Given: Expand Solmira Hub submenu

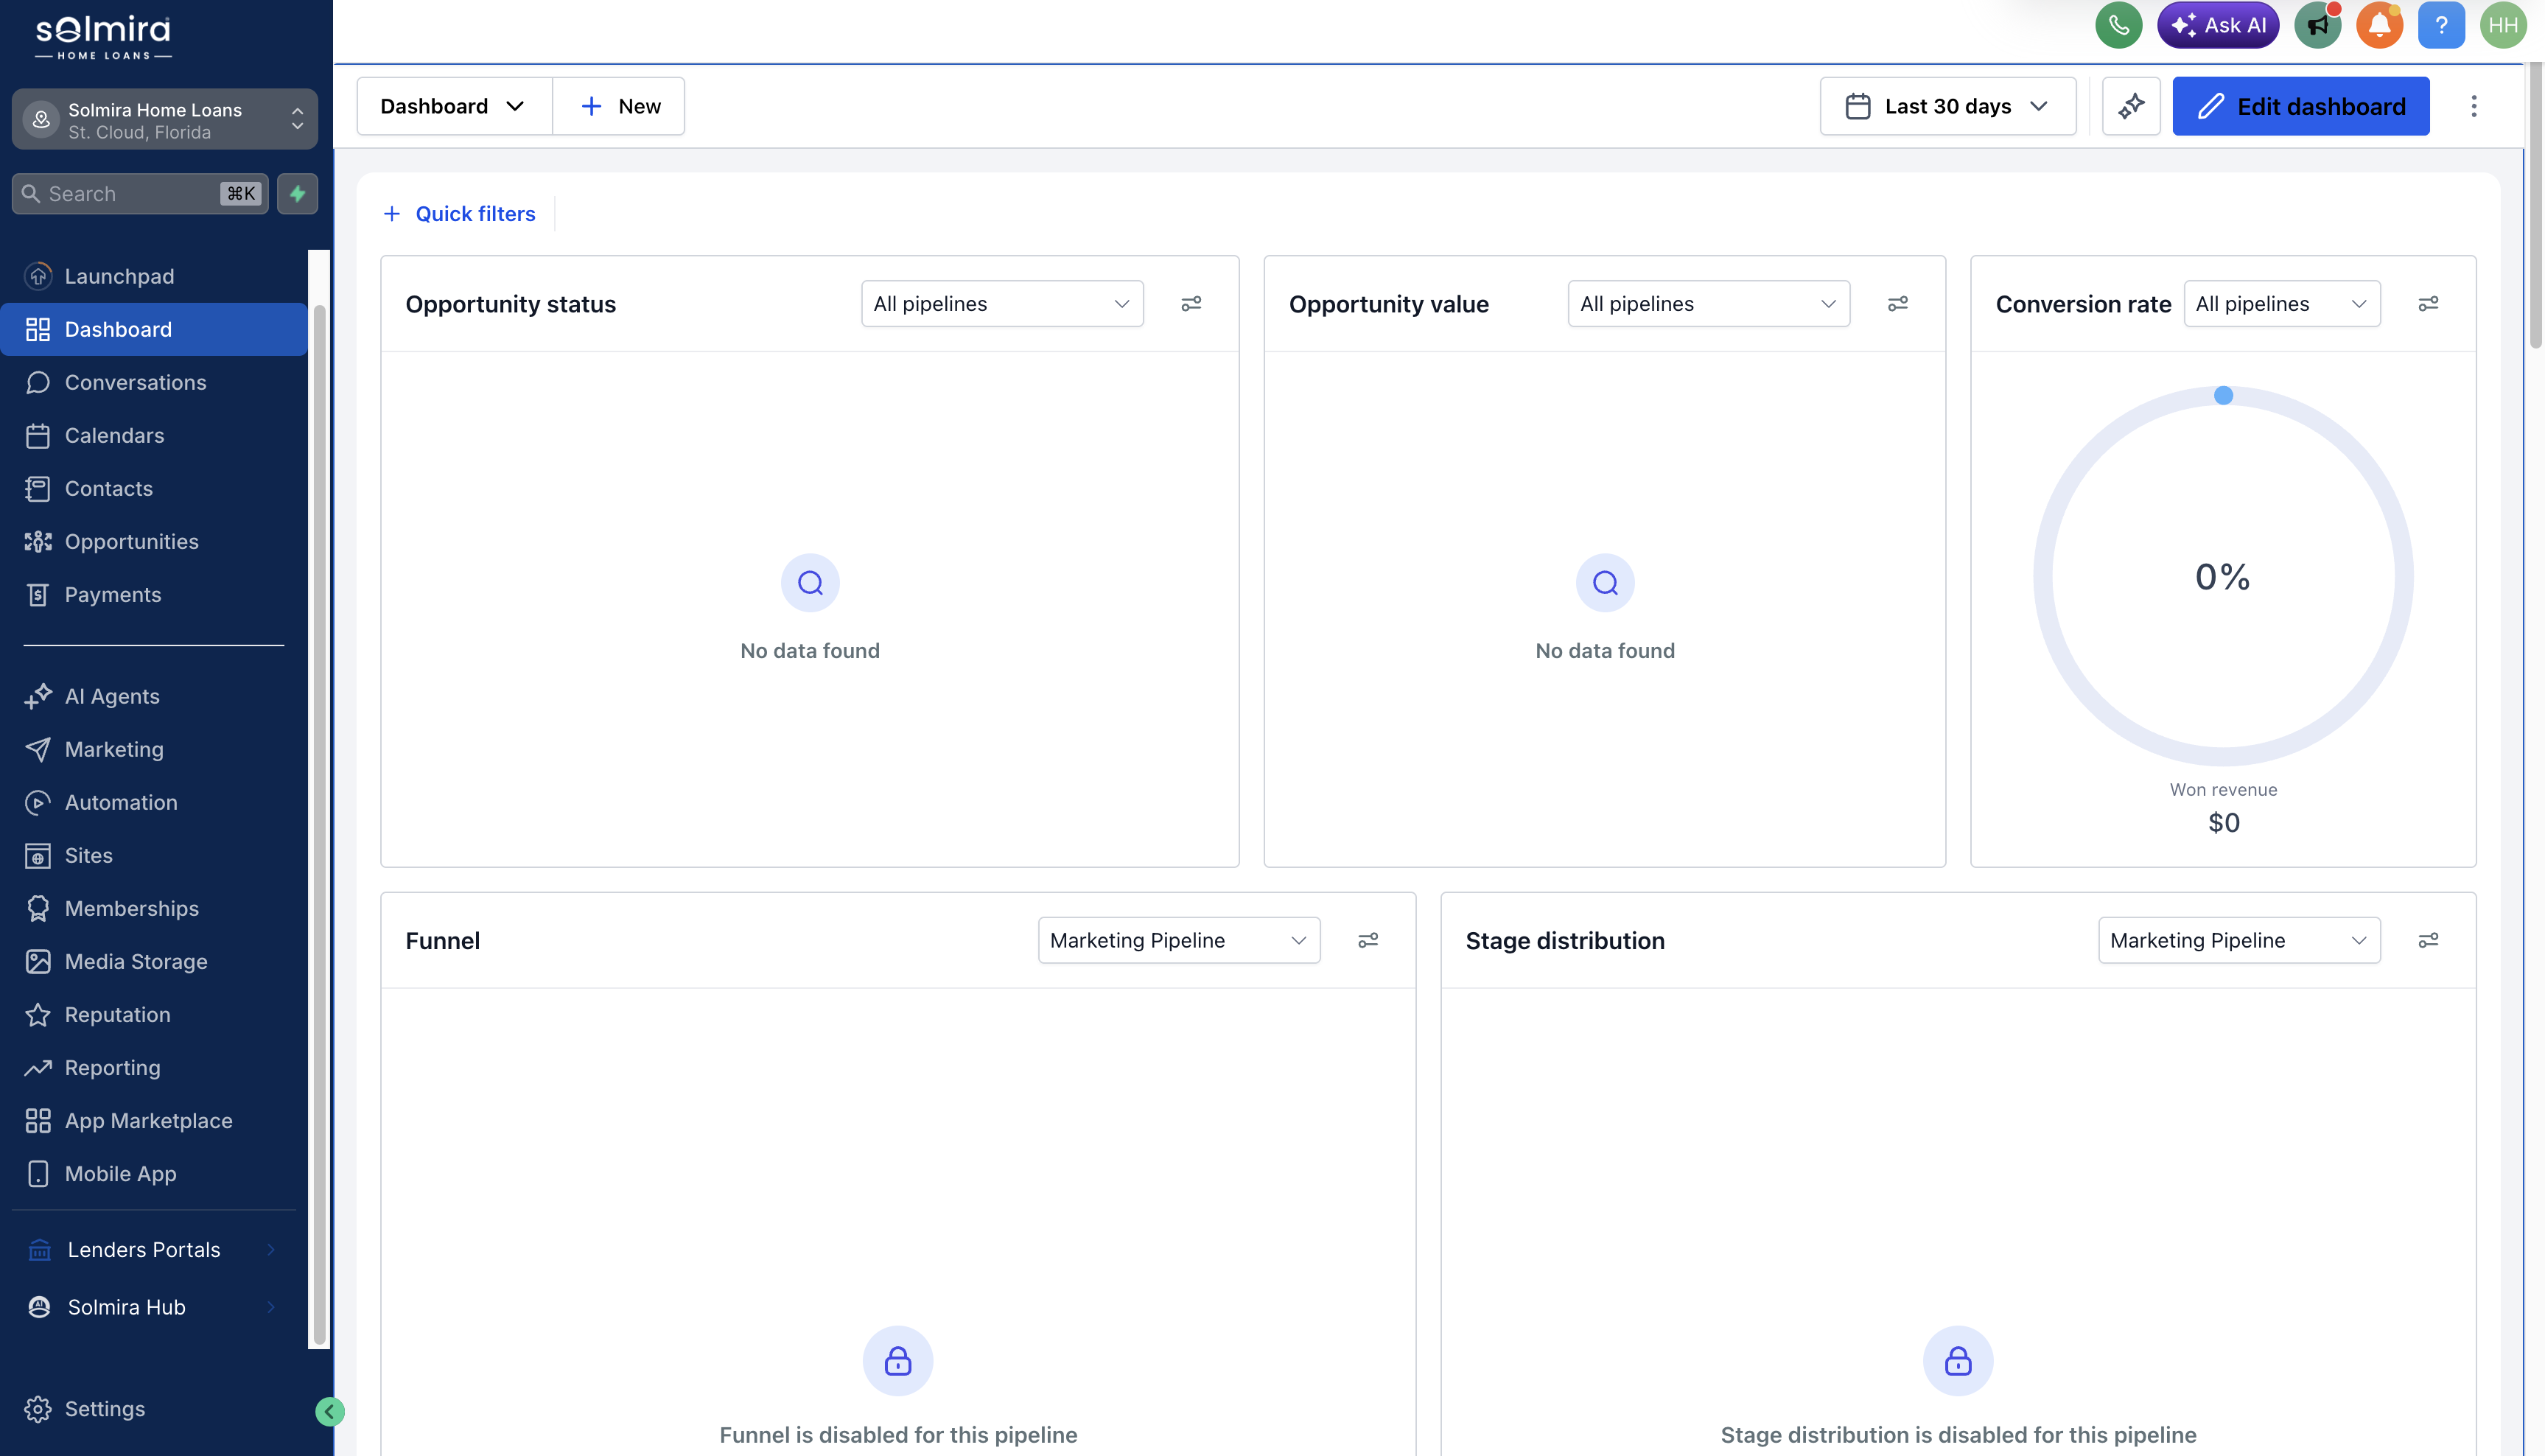Looking at the screenshot, I should pos(154,1307).
